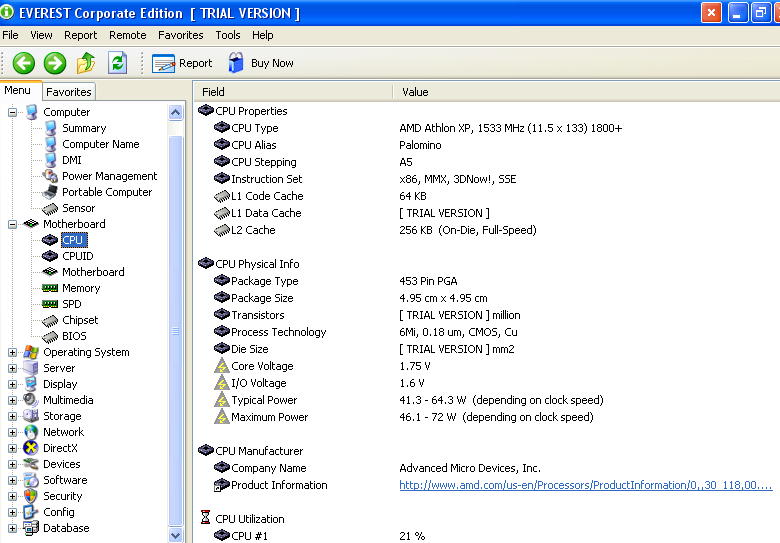780x543 pixels.
Task: Select the Sensor icon in tree
Action: tap(50, 208)
